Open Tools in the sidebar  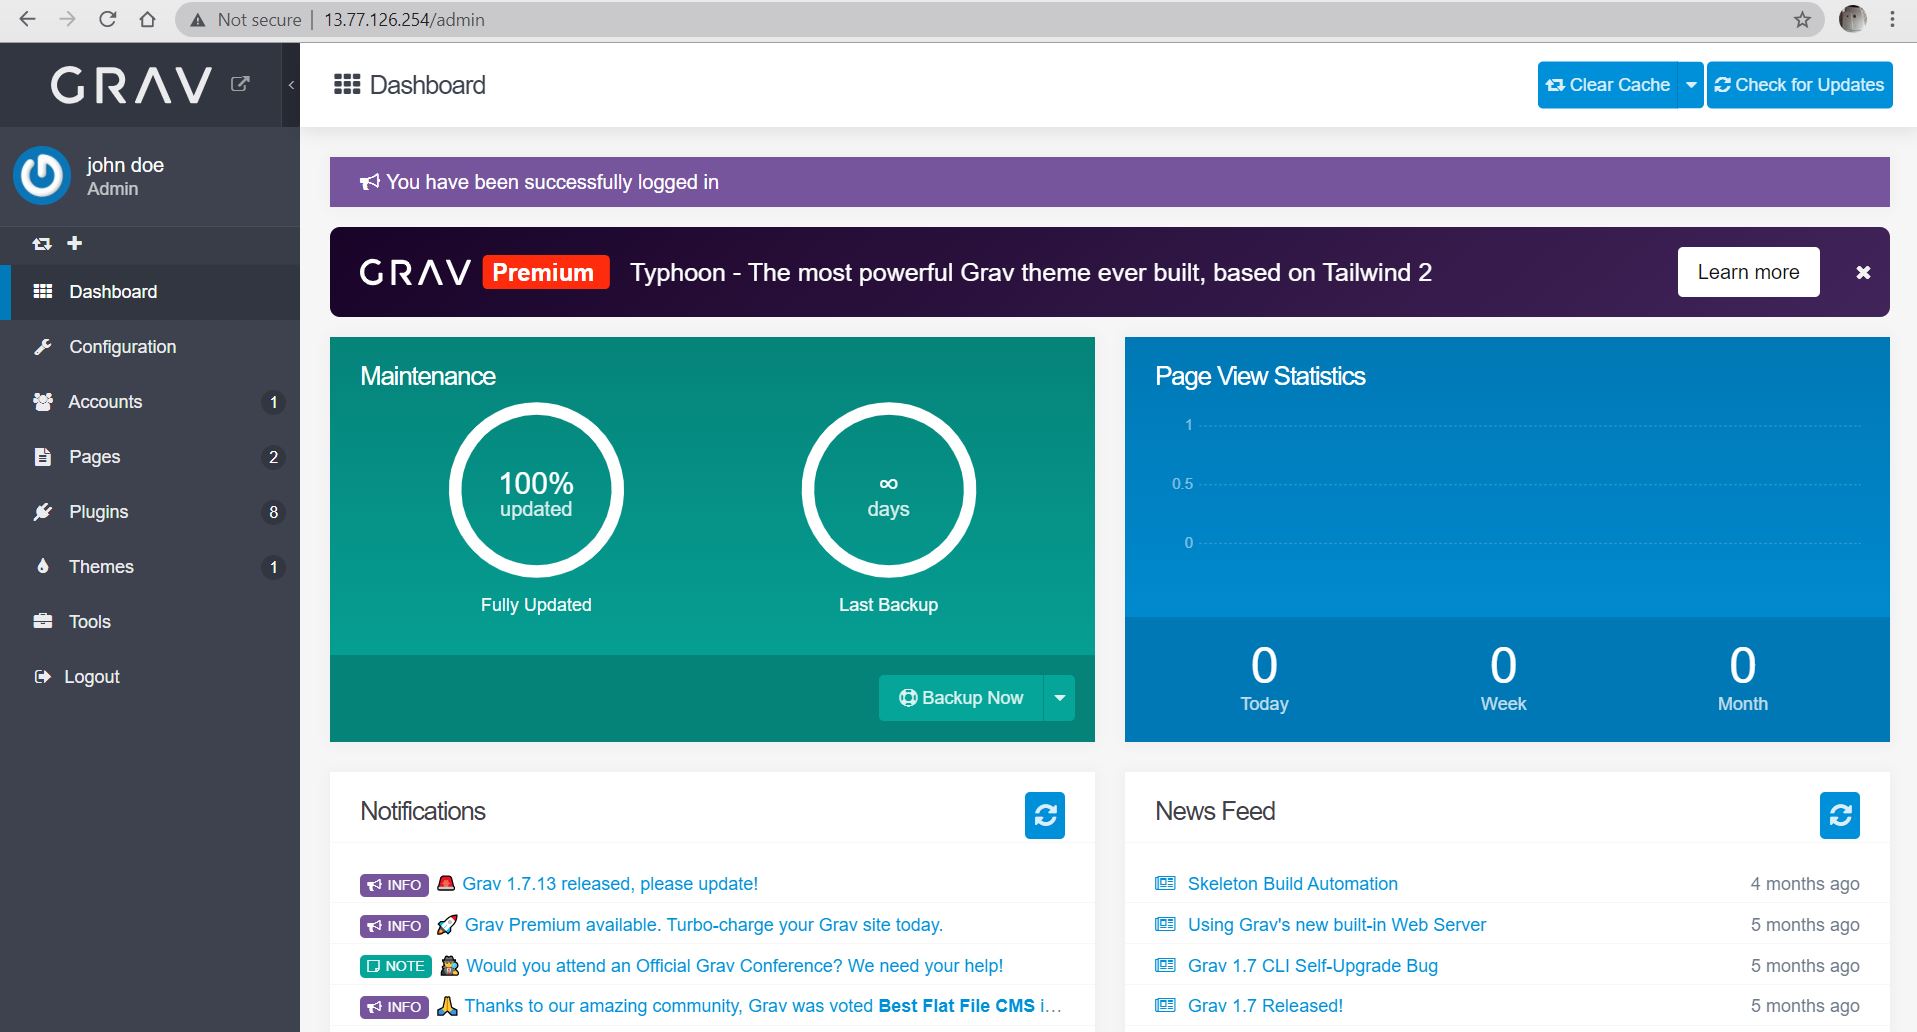[x=150, y=622]
